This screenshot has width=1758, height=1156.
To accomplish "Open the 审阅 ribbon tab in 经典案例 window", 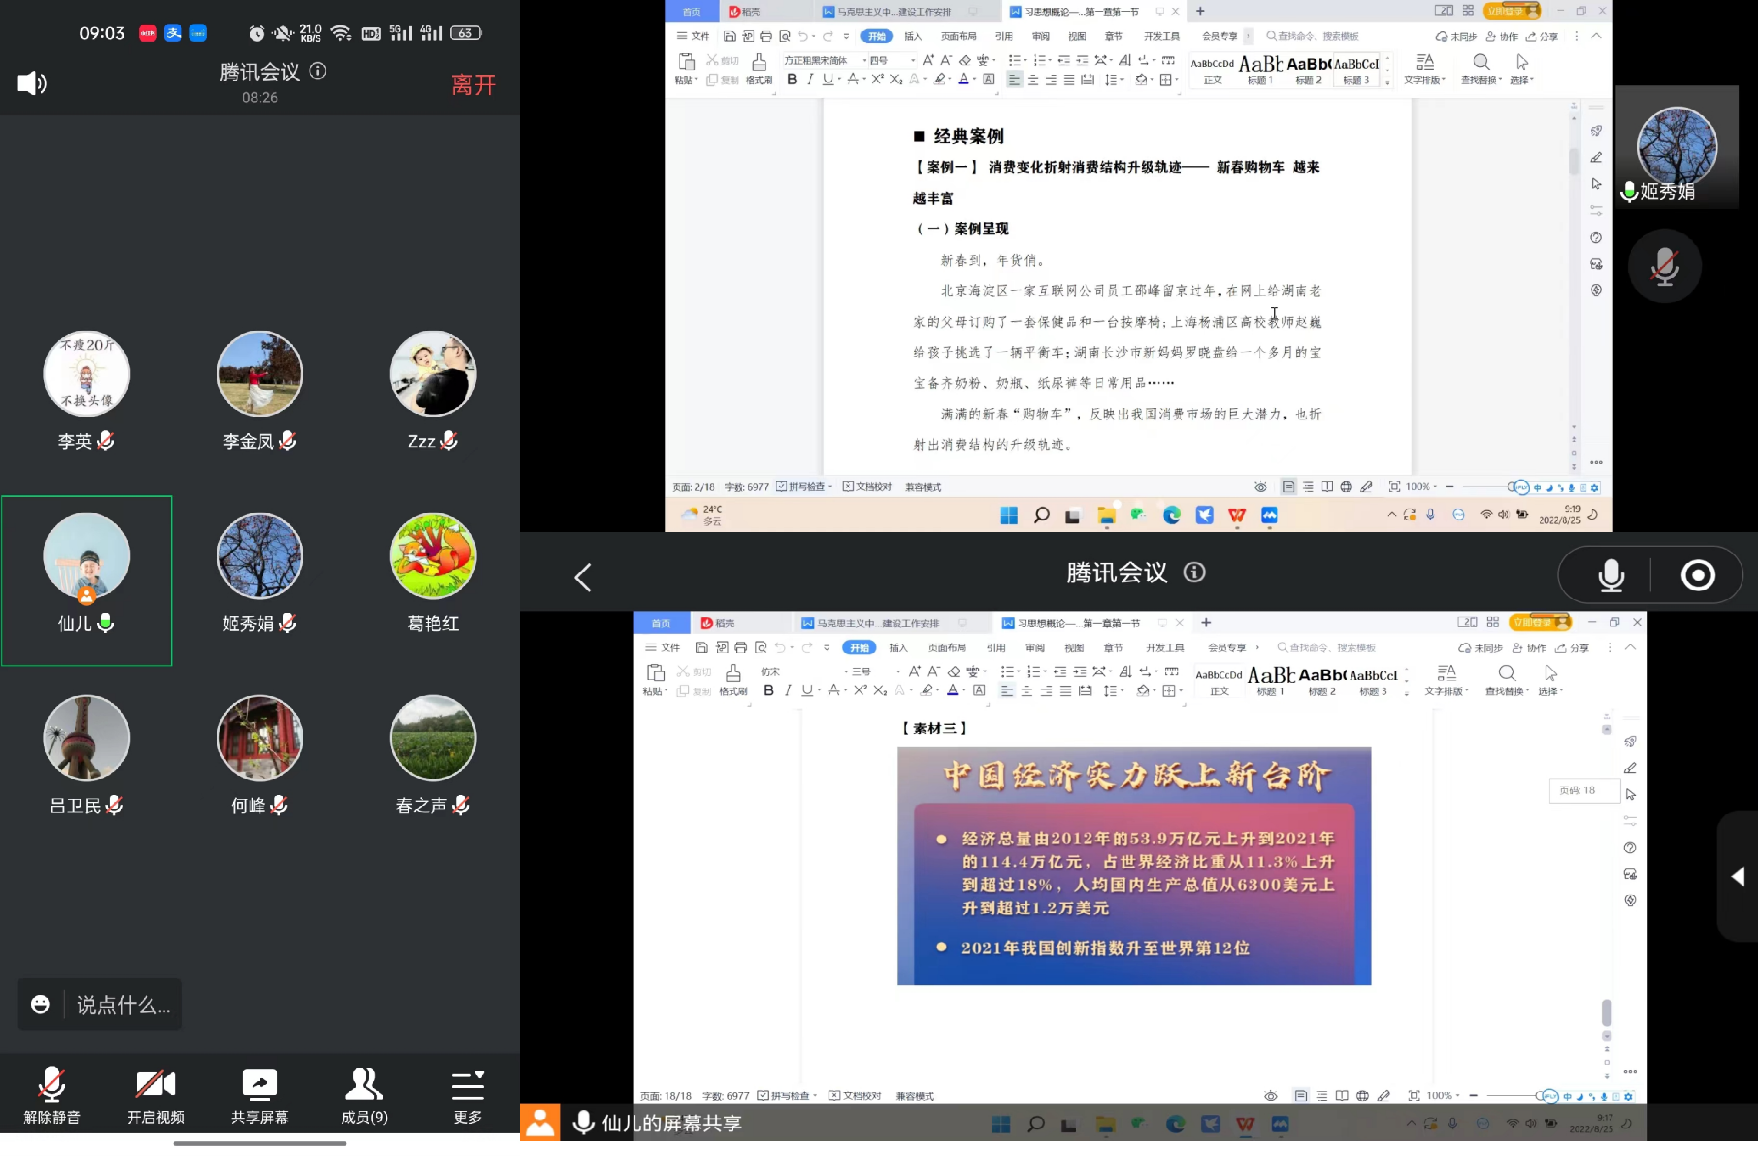I will tap(1041, 36).
